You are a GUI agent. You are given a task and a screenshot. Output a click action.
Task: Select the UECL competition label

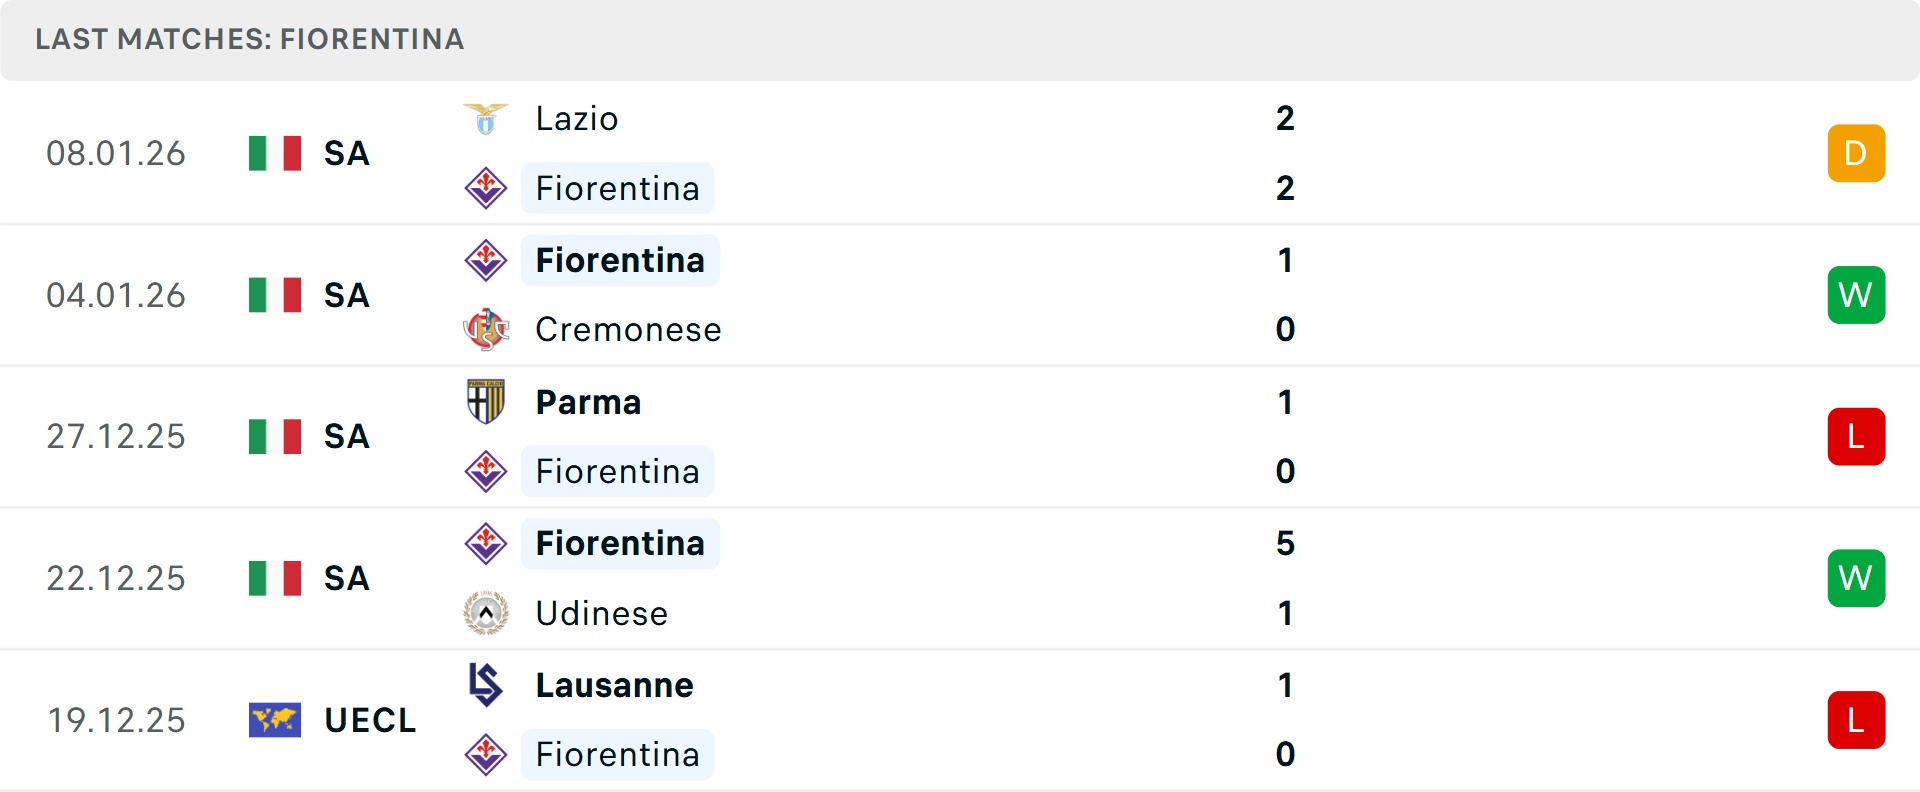370,720
